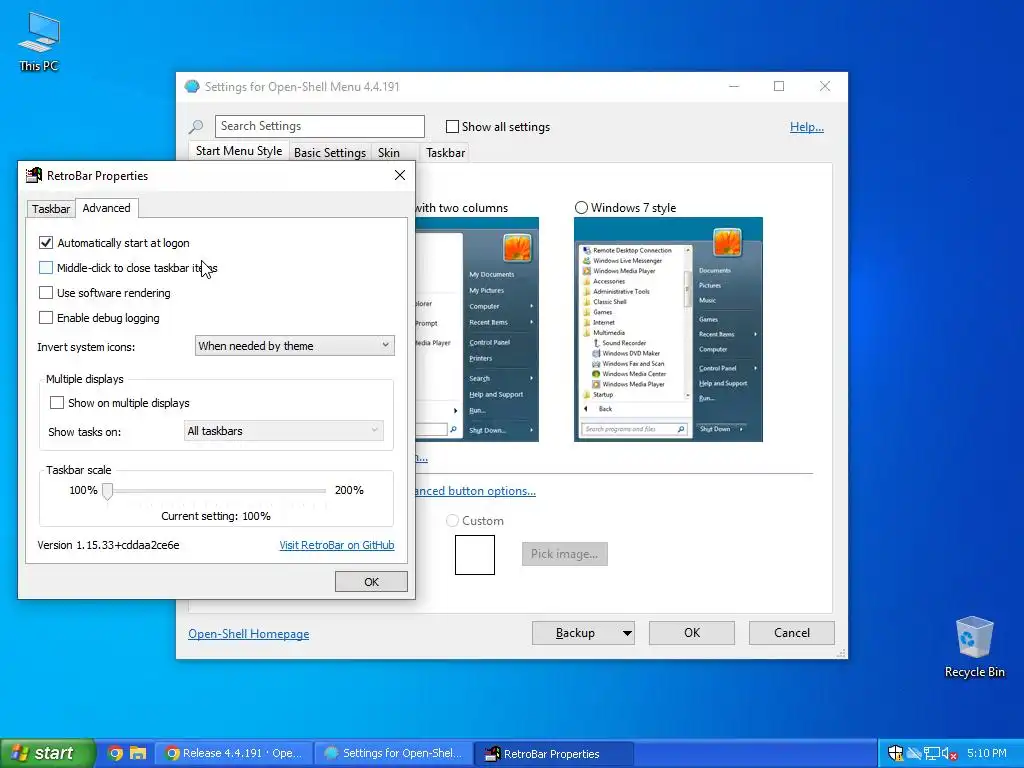Switch to RetroBar's Taskbar tab

coord(51,209)
